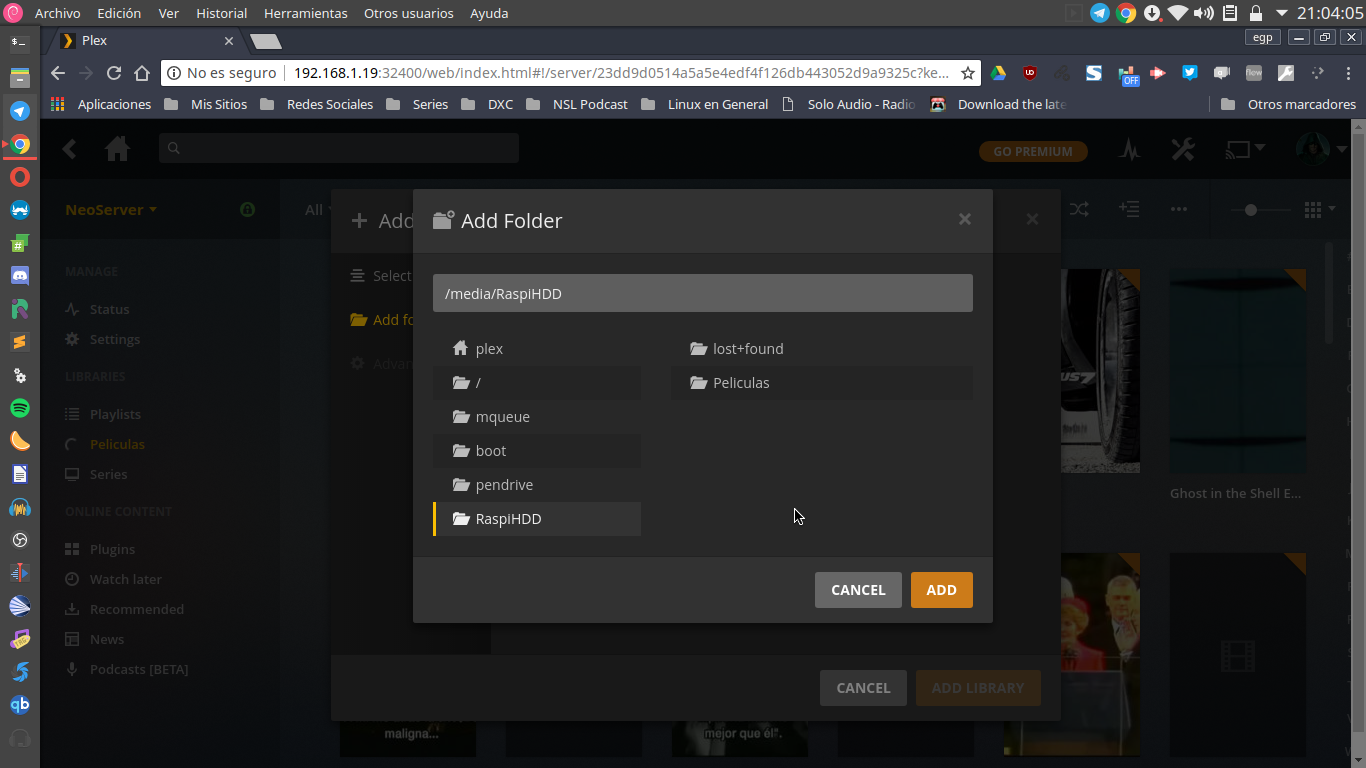
Task: Reload the page with refresh icon
Action: click(x=114, y=73)
